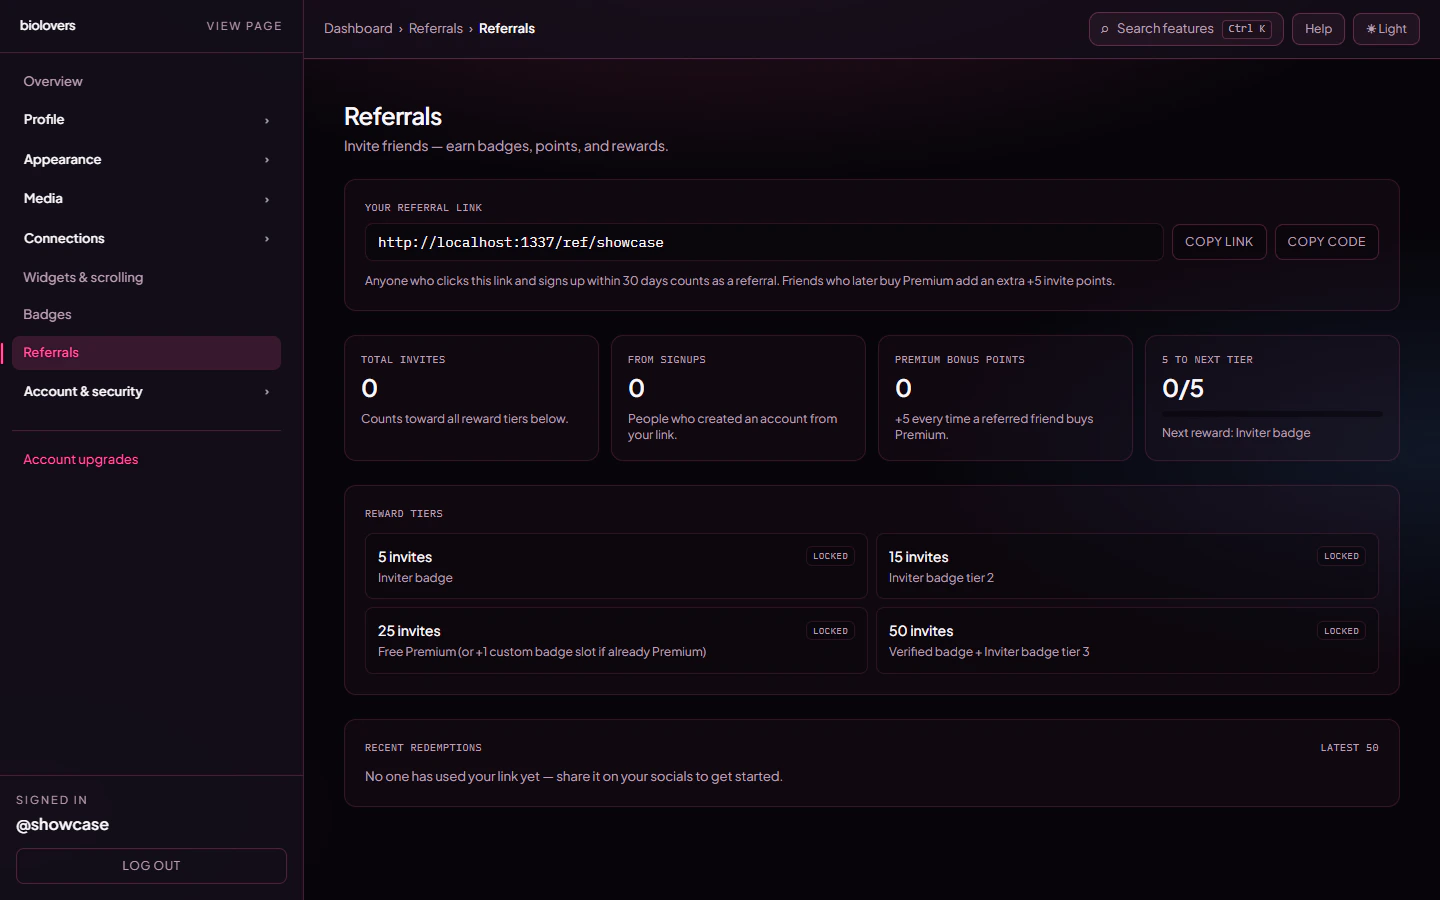Viewport: 1440px width, 900px height.
Task: Select the referral link text field
Action: (764, 242)
